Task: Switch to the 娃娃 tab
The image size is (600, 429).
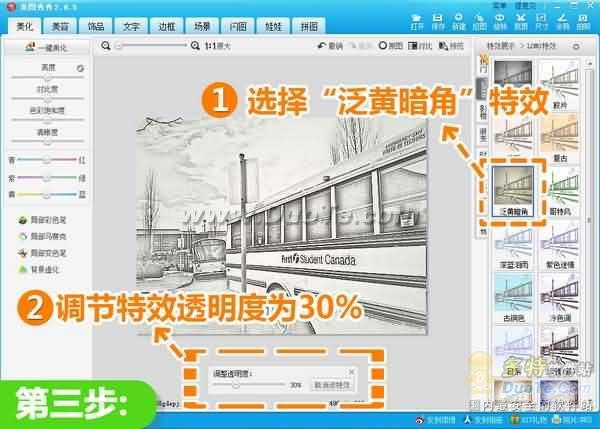Action: pyautogui.click(x=273, y=26)
